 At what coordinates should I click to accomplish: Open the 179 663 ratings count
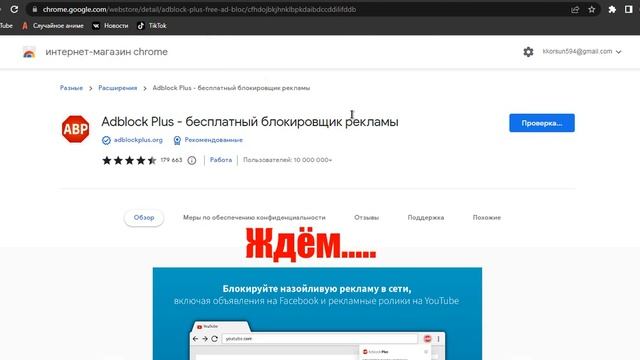pyautogui.click(x=171, y=160)
